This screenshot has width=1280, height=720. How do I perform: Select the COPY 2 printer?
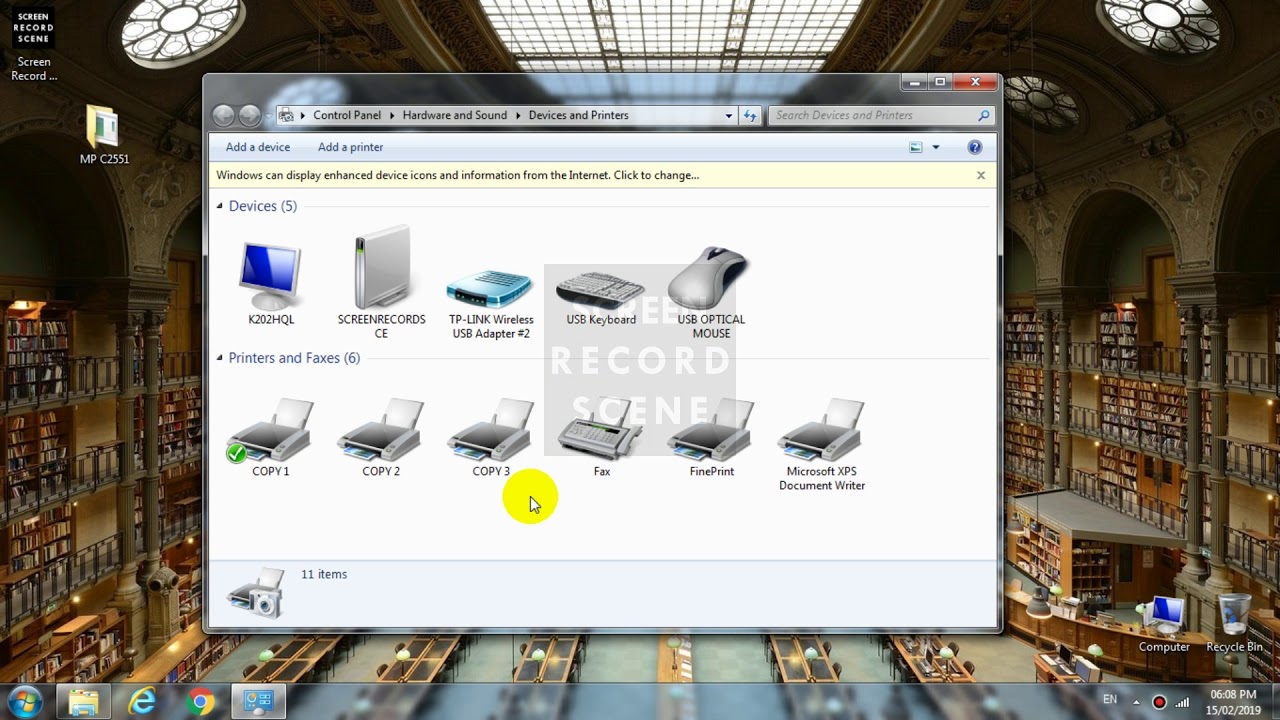pos(381,437)
